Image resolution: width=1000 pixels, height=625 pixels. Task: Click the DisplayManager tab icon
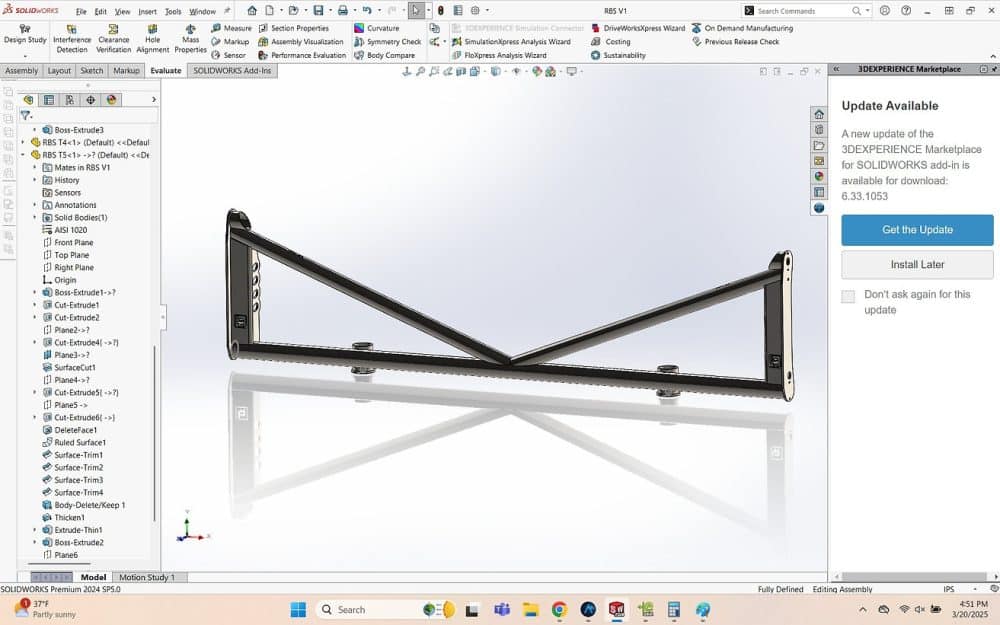(111, 100)
